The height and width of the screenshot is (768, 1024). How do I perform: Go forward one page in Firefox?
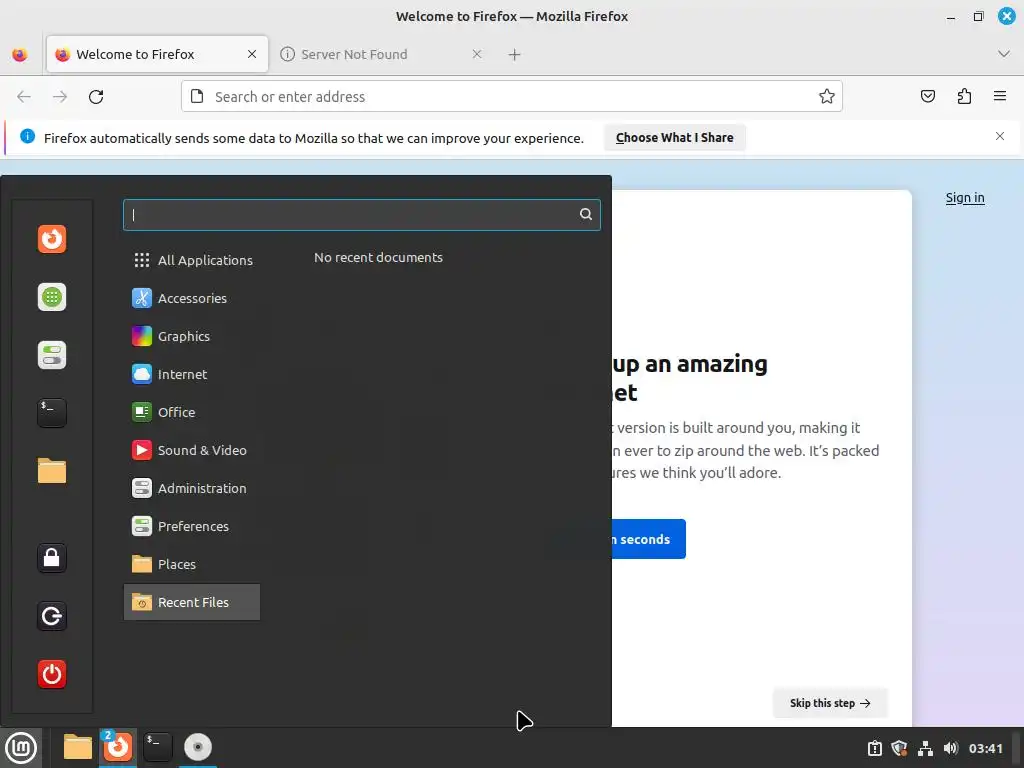(60, 97)
